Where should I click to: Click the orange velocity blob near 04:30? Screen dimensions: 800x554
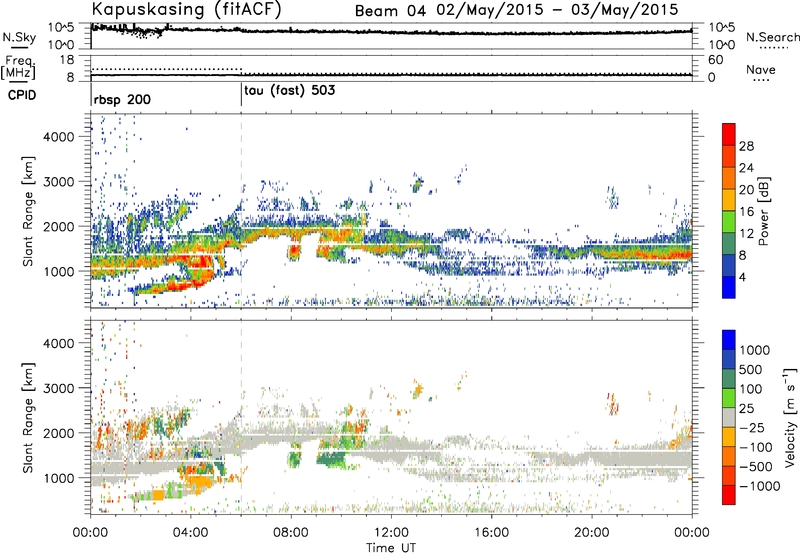point(200,482)
